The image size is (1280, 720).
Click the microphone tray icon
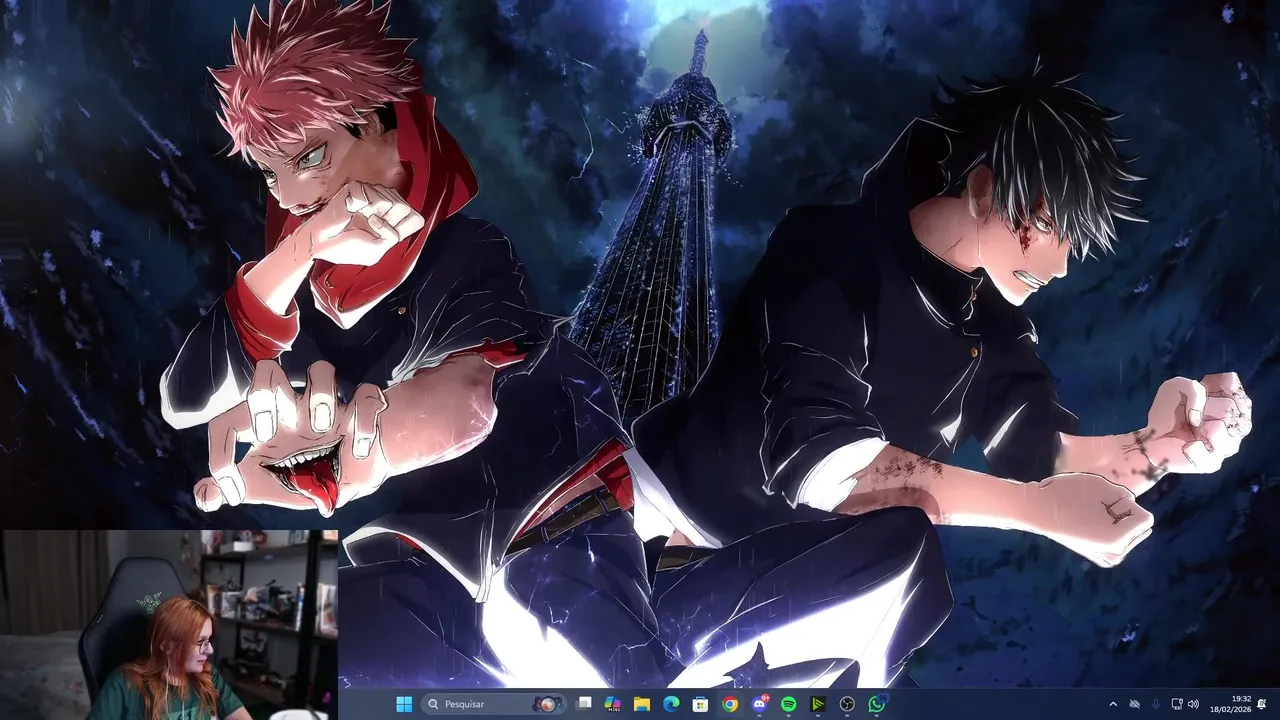(1155, 704)
